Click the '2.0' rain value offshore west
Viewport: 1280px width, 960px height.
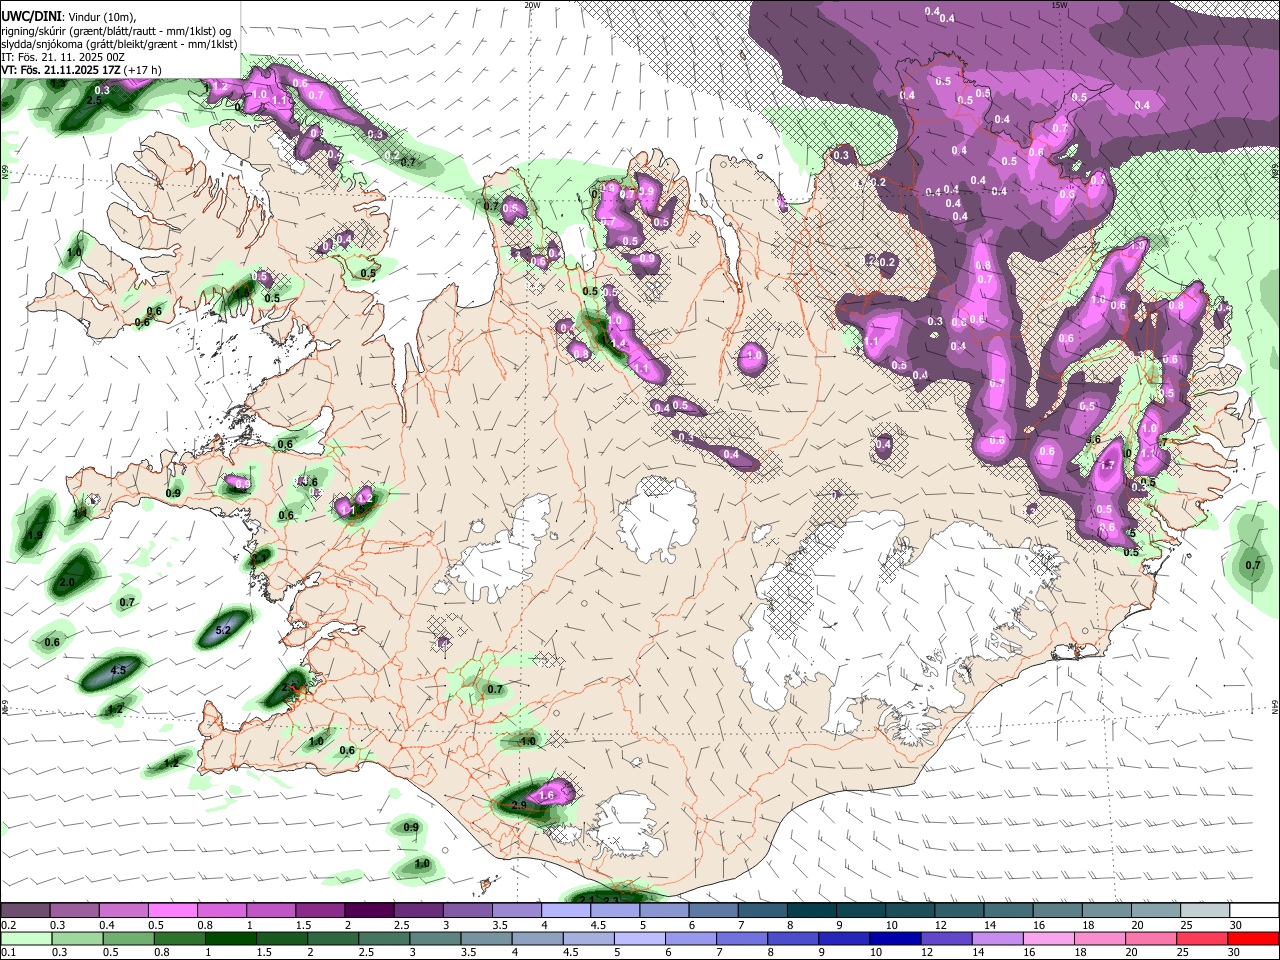click(67, 582)
